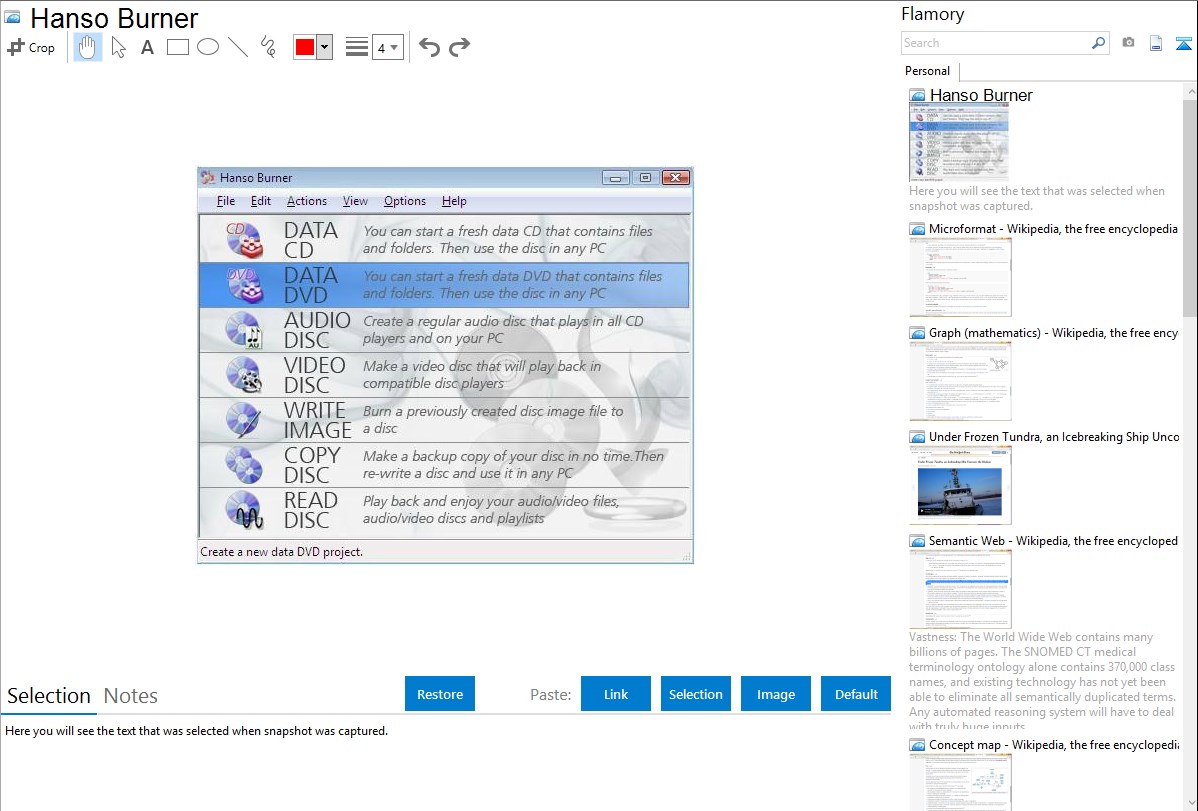
Task: Click the 'Create a new data DVD project.' status text
Action: tap(281, 552)
